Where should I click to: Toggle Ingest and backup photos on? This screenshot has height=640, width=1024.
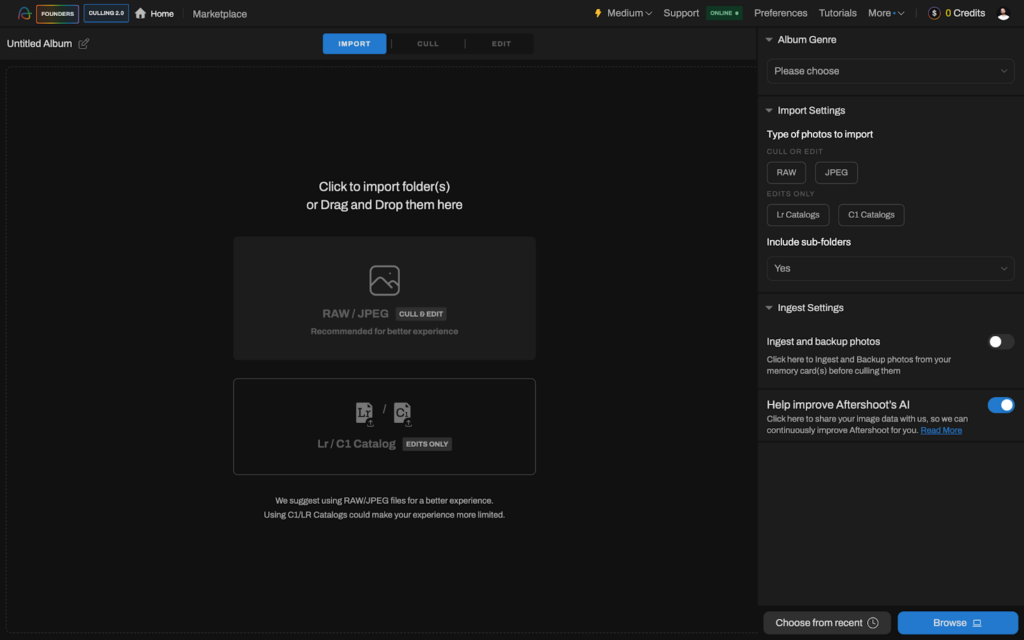(998, 341)
